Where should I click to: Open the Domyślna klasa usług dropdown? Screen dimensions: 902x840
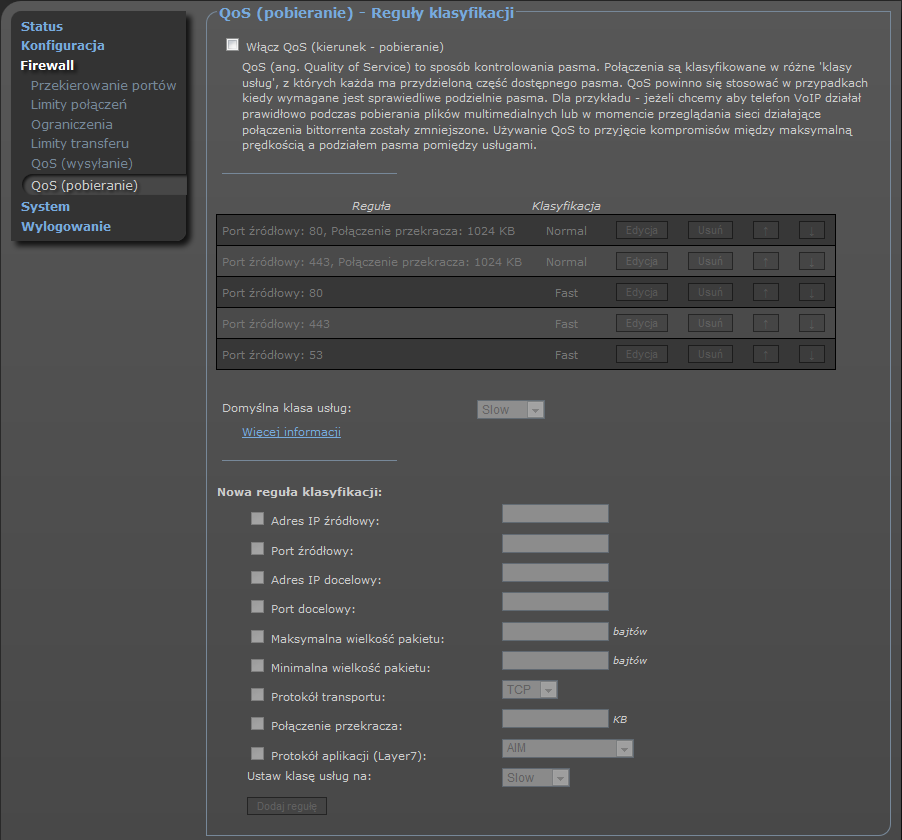pyautogui.click(x=511, y=410)
